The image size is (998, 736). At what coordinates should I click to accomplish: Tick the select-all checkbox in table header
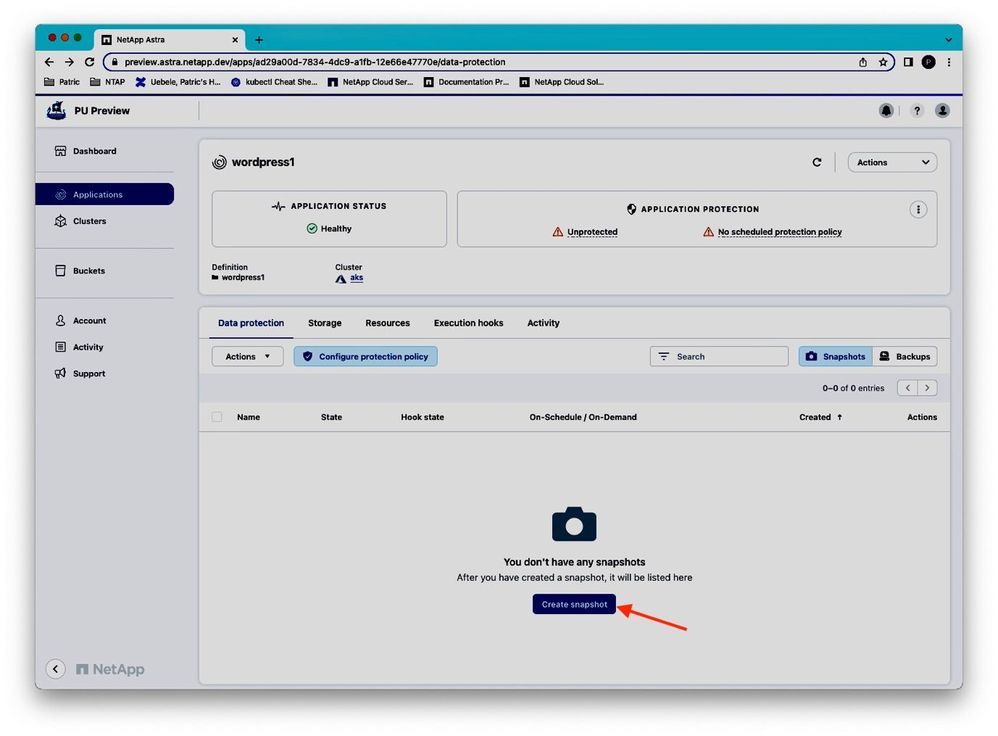pos(217,417)
